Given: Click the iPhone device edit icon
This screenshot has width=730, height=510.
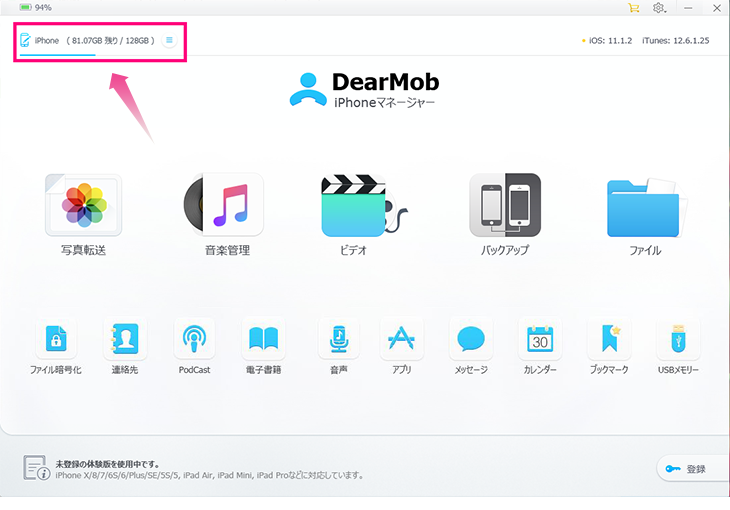Looking at the screenshot, I should pyautogui.click(x=25, y=40).
